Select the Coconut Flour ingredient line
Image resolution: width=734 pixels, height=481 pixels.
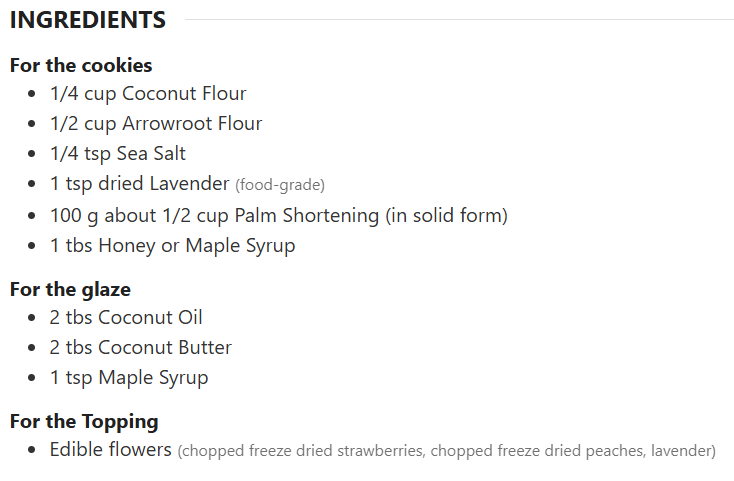[148, 94]
